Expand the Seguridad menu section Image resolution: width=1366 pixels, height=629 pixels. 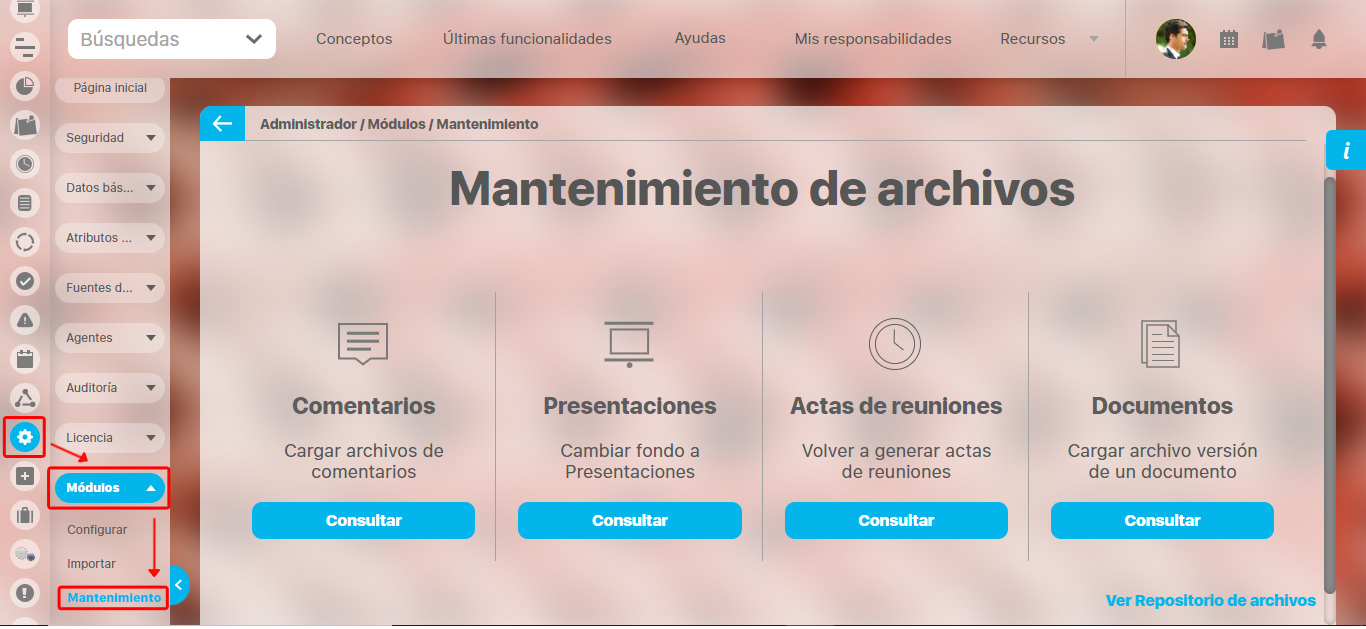[109, 138]
